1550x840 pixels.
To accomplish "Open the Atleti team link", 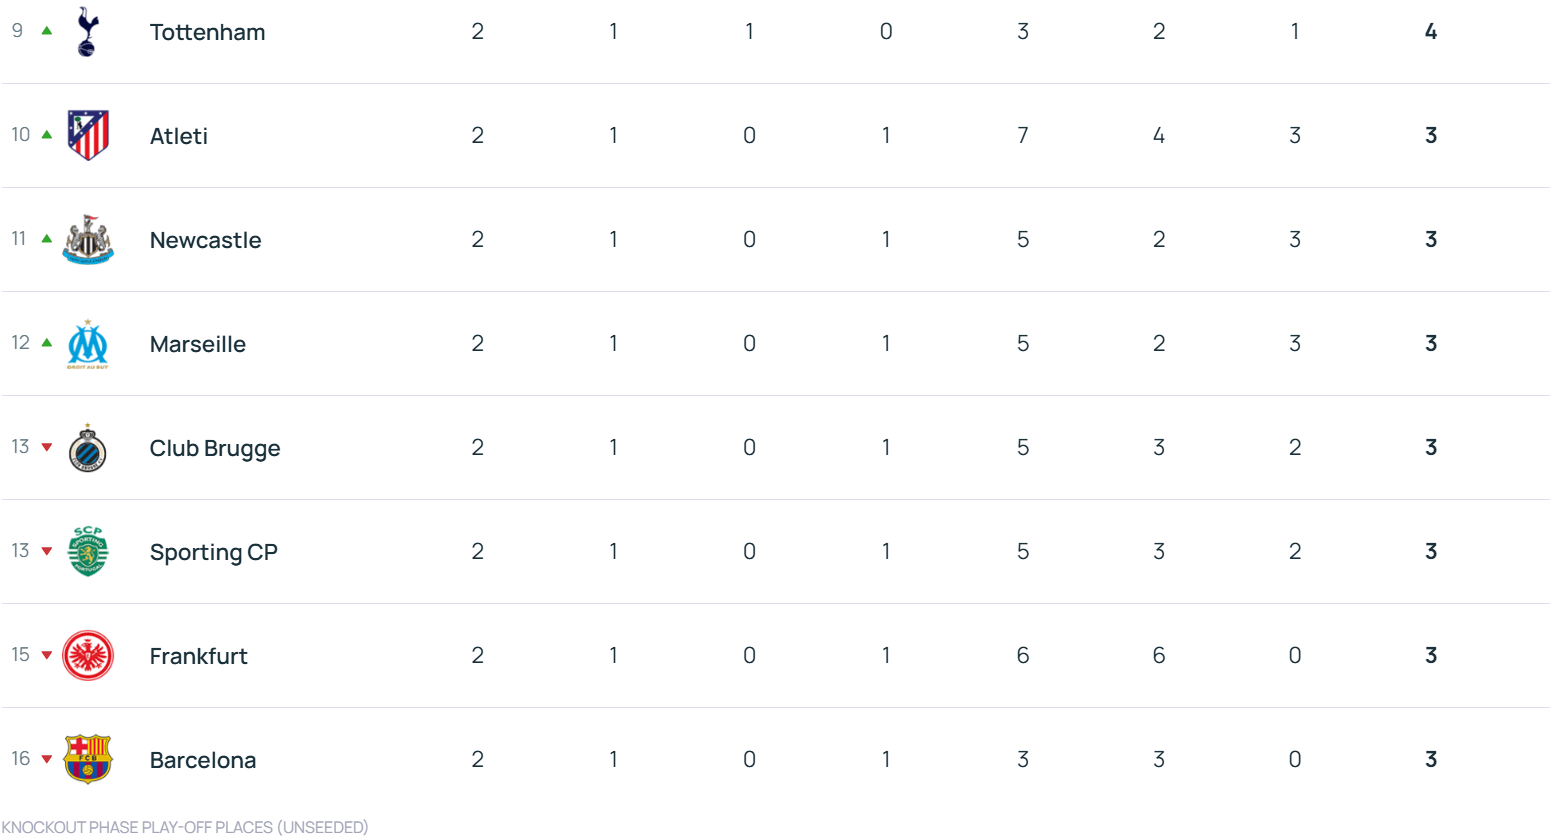I will pyautogui.click(x=179, y=136).
